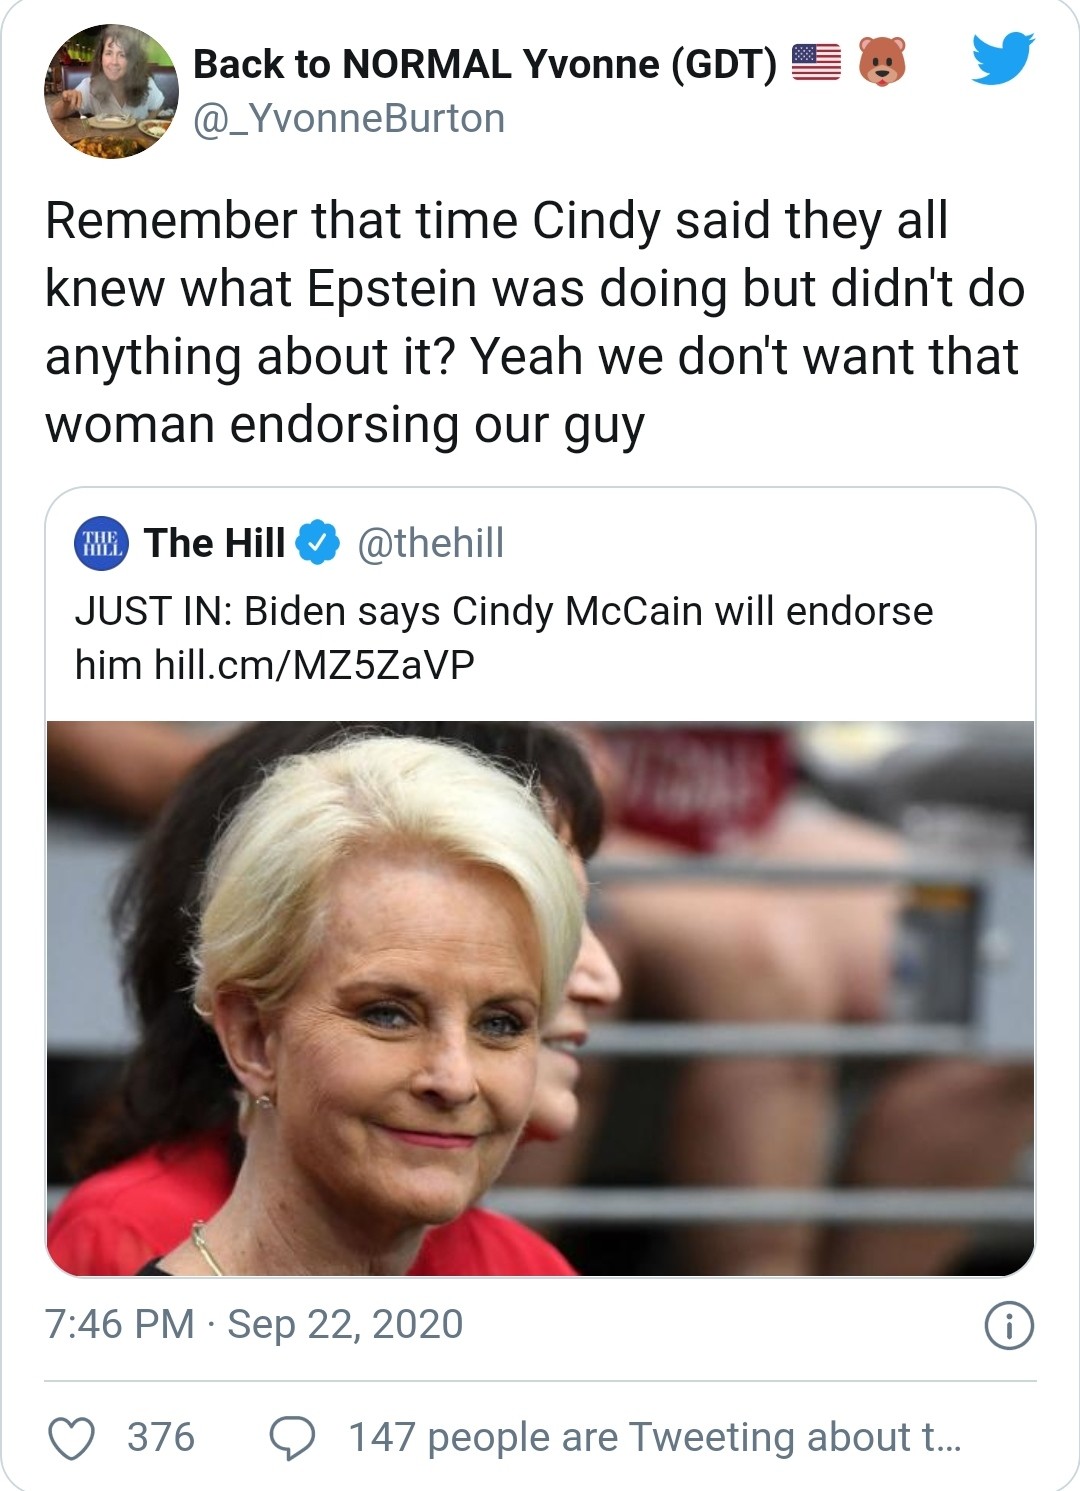Click the @thehill handle
This screenshot has height=1491, width=1080.
pos(430,543)
